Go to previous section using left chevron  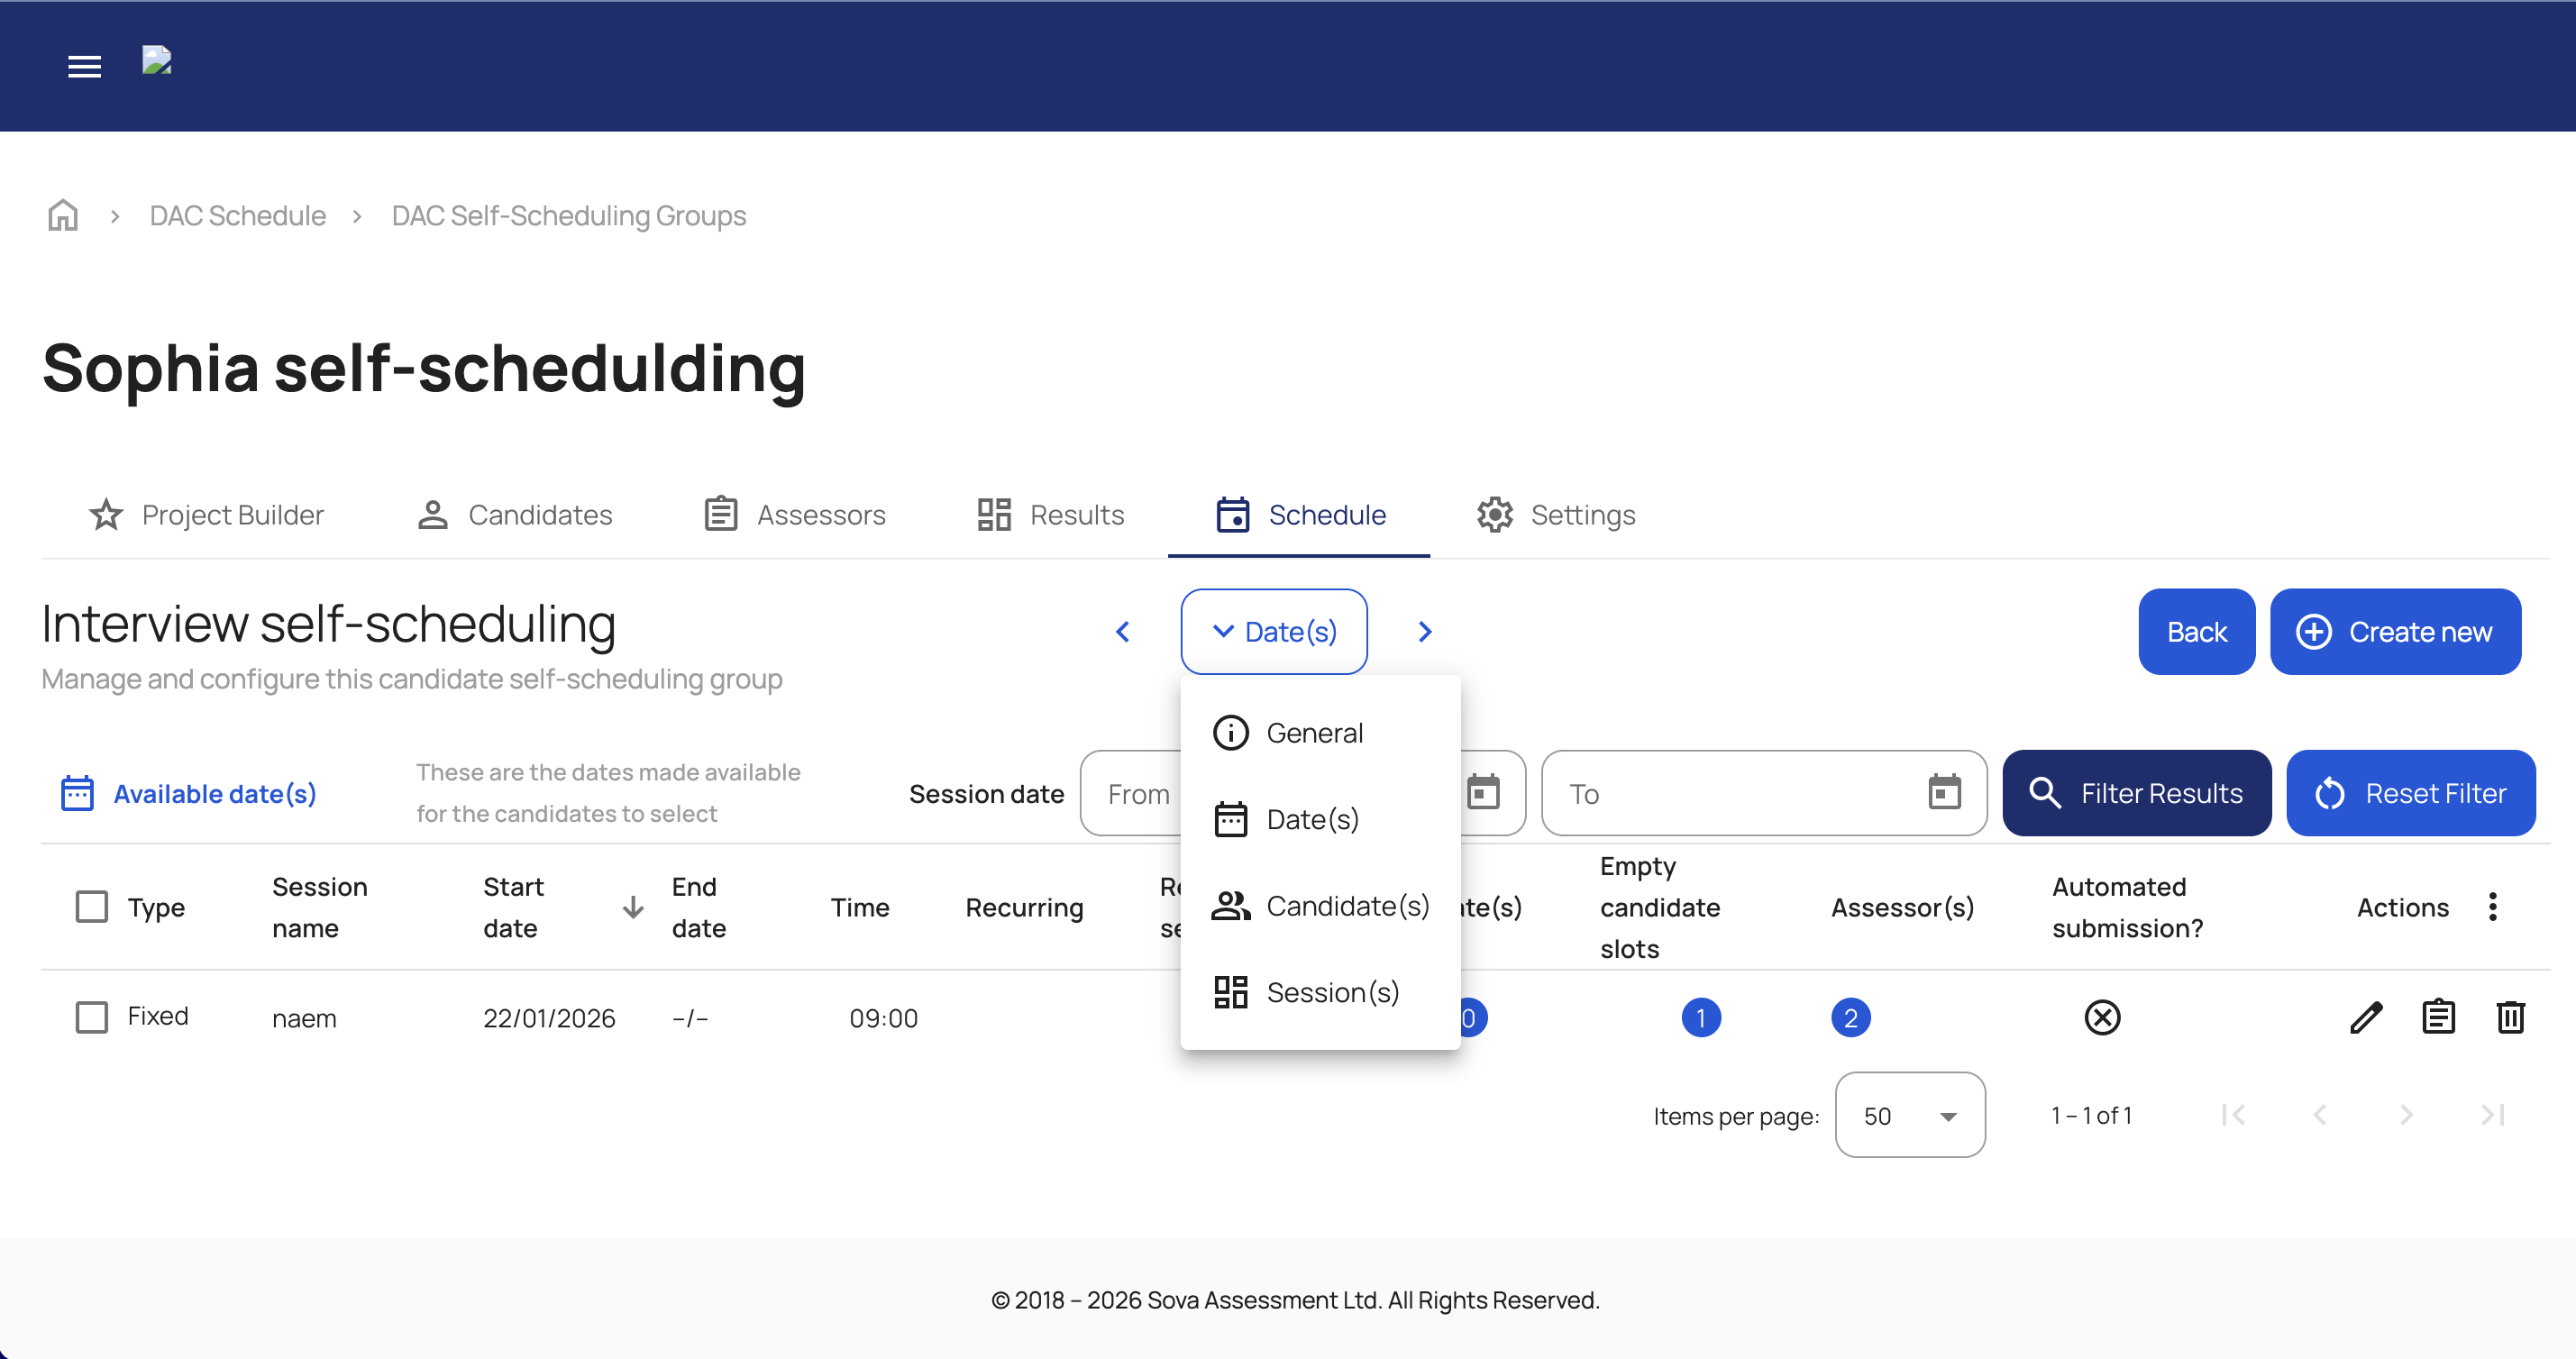click(x=1123, y=632)
